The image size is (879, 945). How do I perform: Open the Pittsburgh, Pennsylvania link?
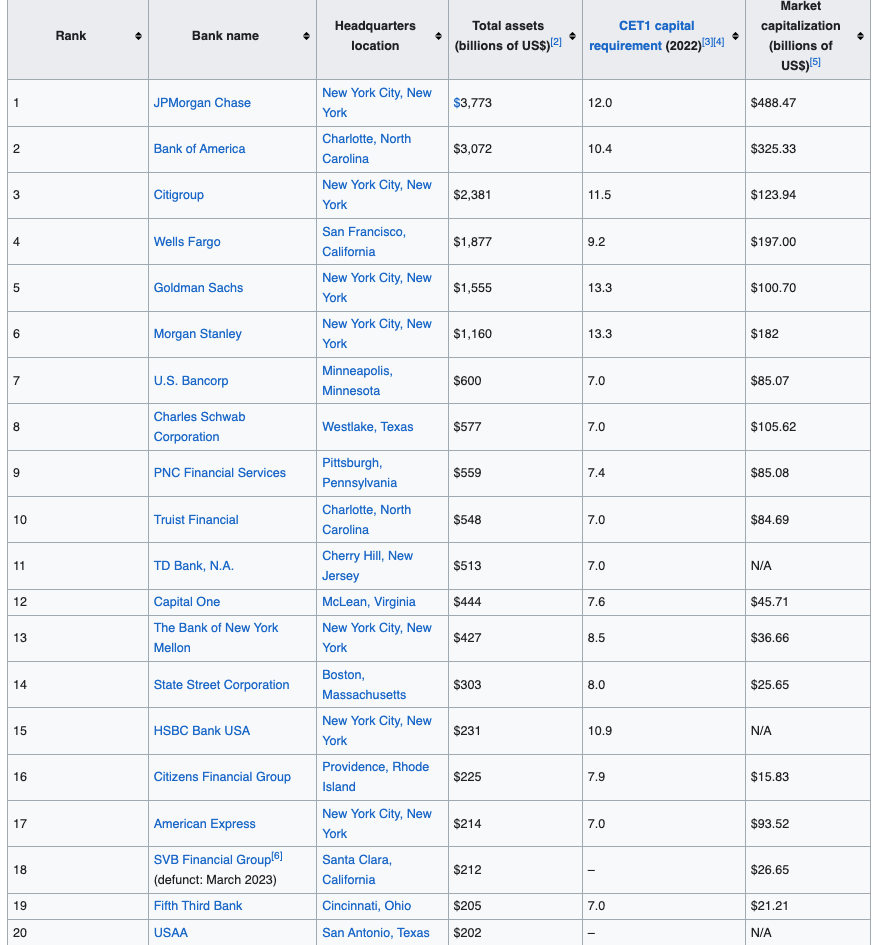[x=359, y=473]
